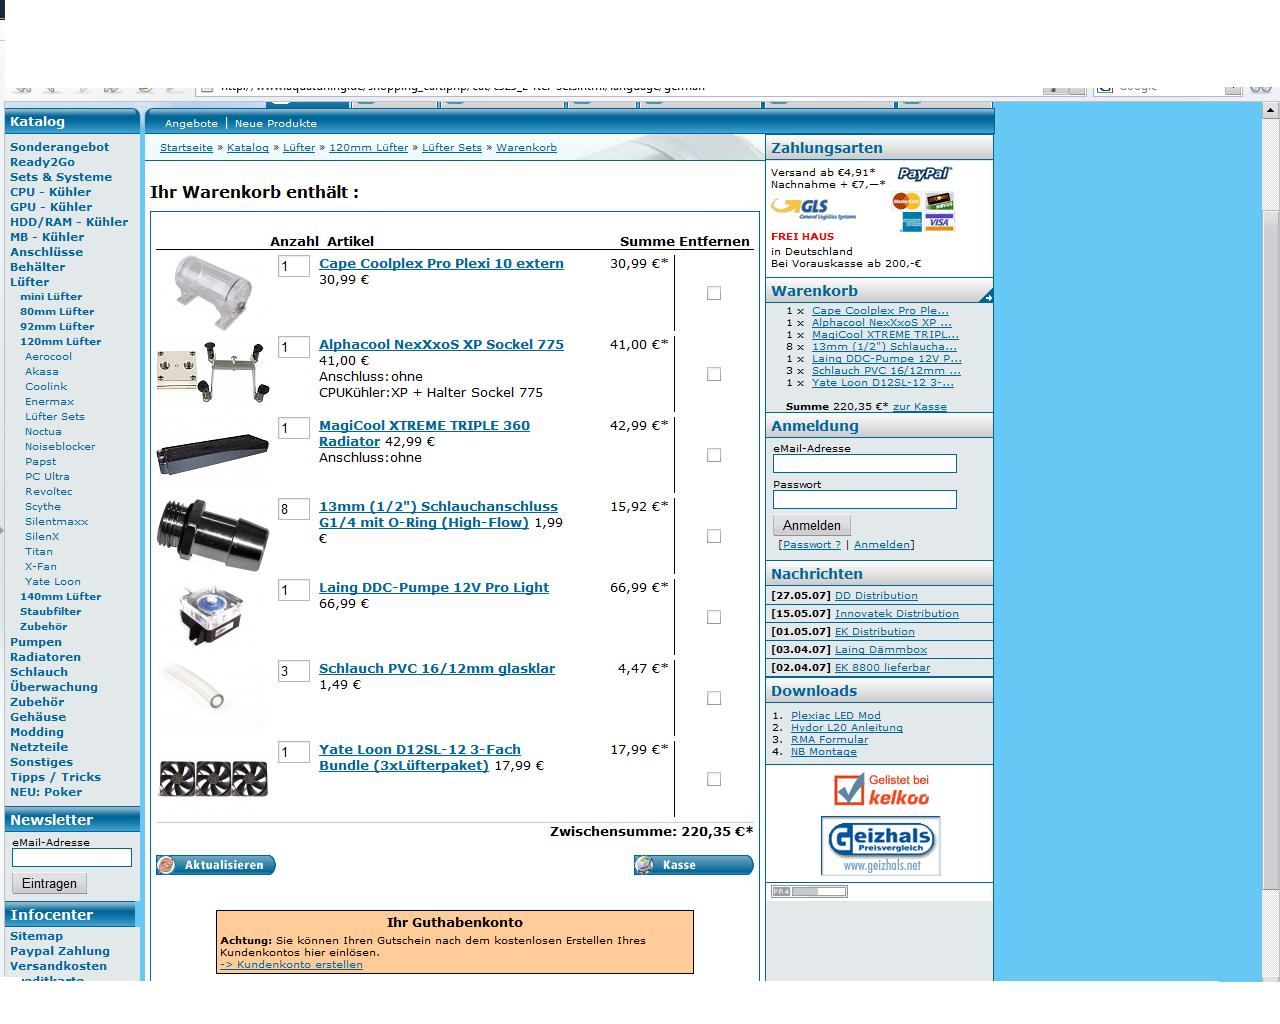Viewport: 1280px width, 1024px height.
Task: Open Laing DDC-Pumpe 12V Pro Light link
Action: click(434, 588)
